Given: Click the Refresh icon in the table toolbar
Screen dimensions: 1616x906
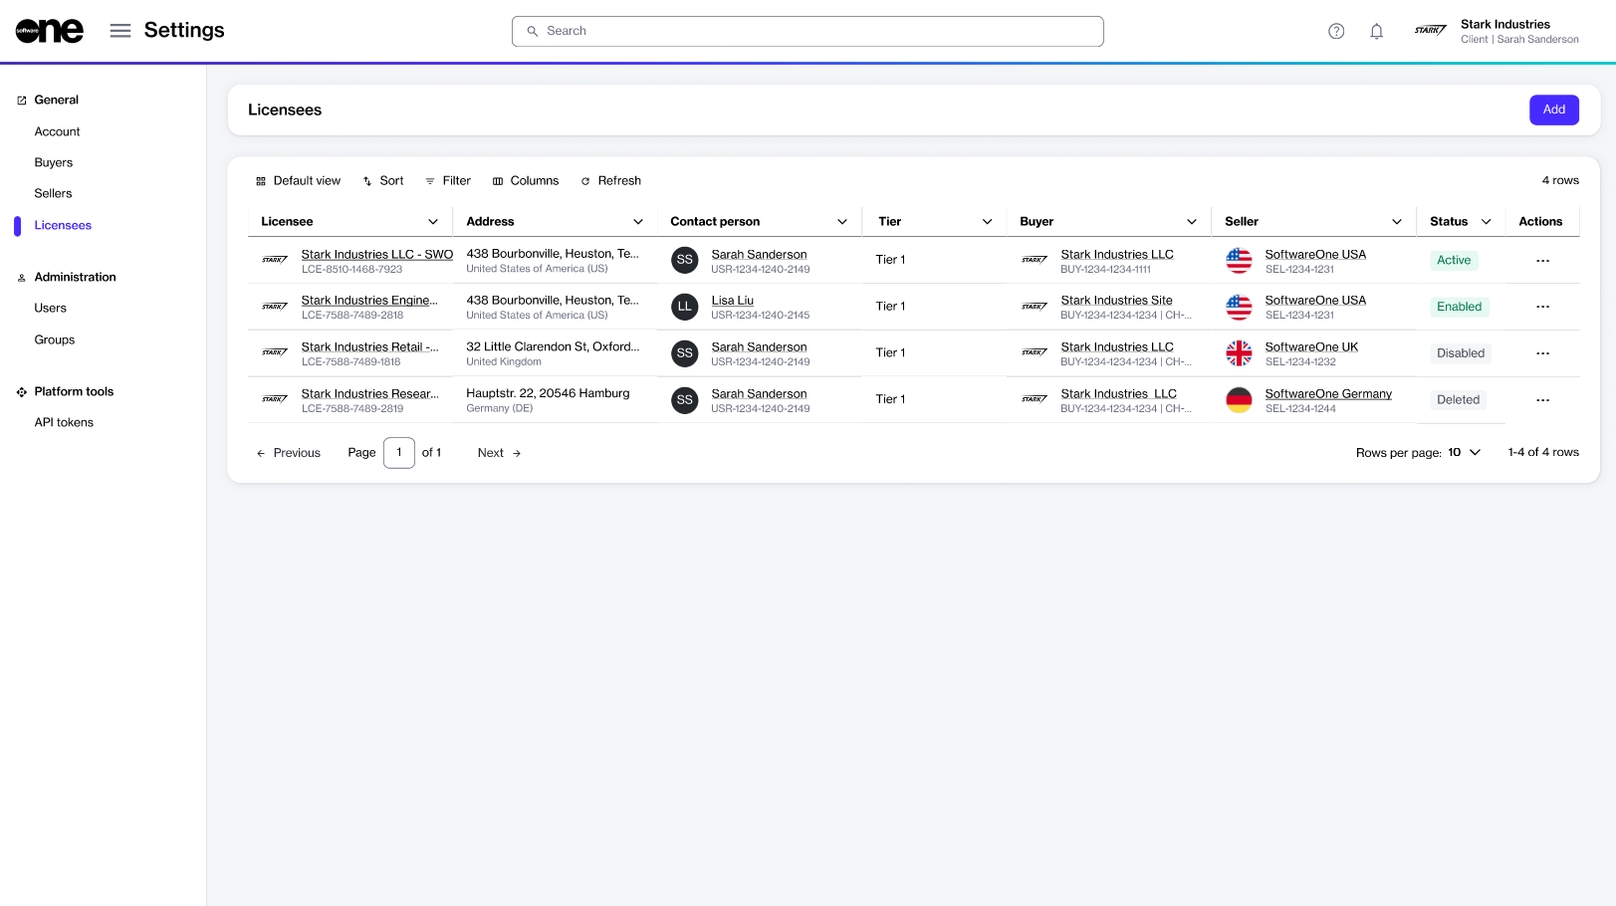Looking at the screenshot, I should tap(586, 181).
